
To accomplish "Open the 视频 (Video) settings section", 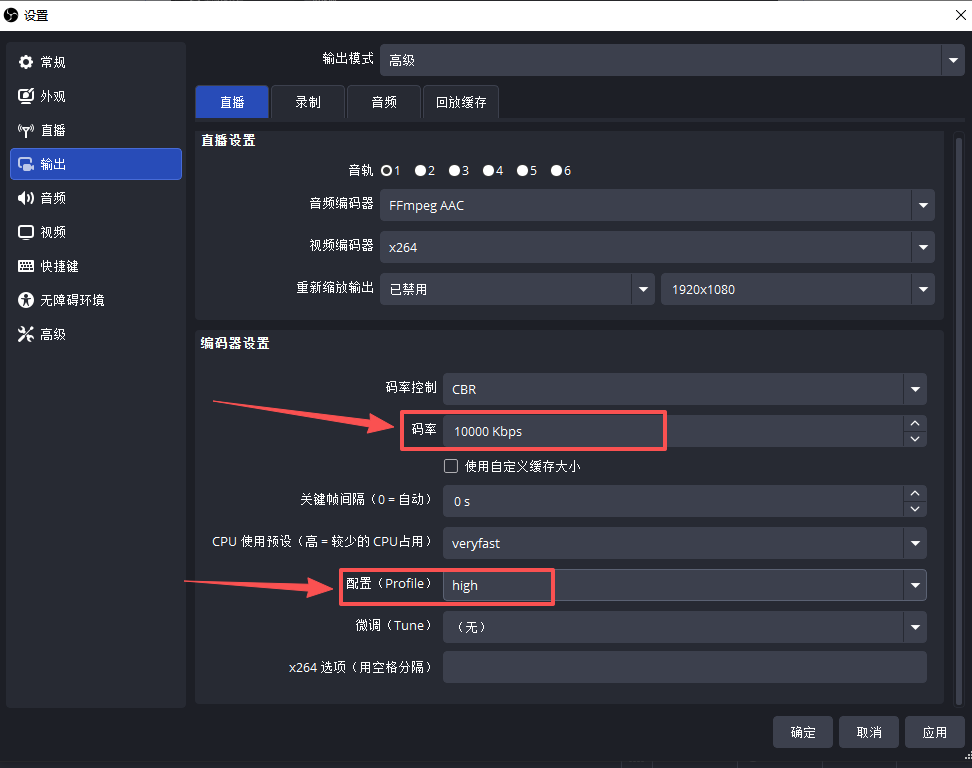I will pyautogui.click(x=60, y=231).
